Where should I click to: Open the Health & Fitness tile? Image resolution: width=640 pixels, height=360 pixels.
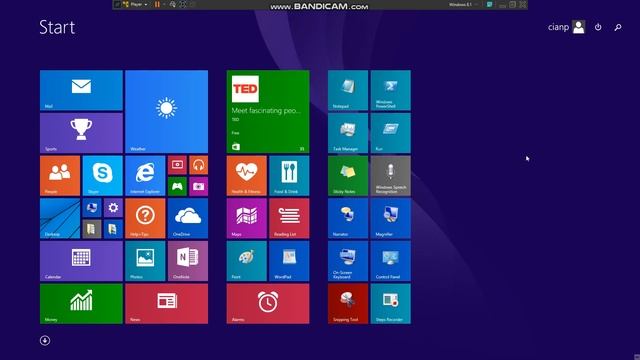(x=247, y=176)
